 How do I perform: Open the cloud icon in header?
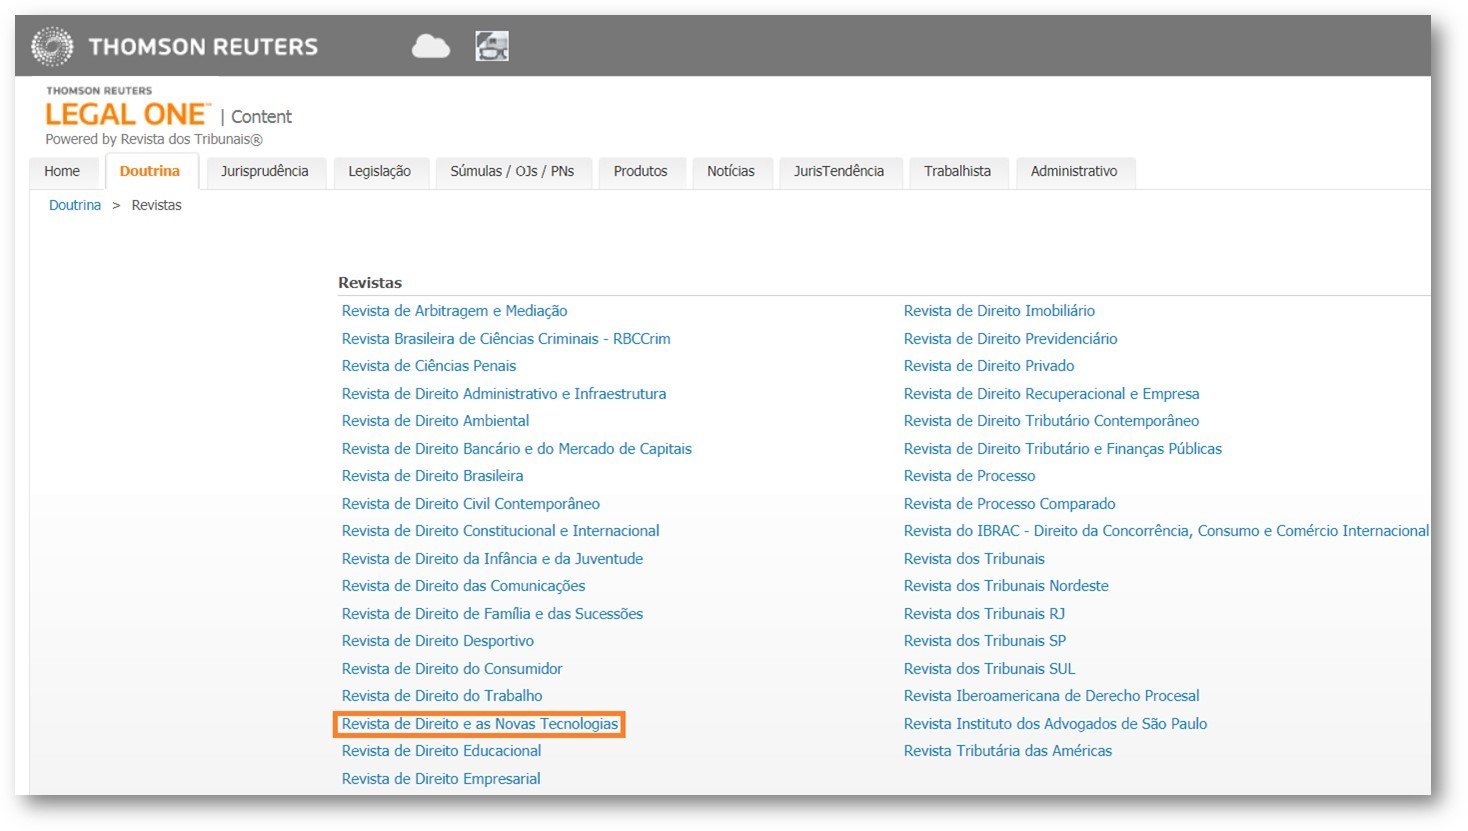point(431,46)
